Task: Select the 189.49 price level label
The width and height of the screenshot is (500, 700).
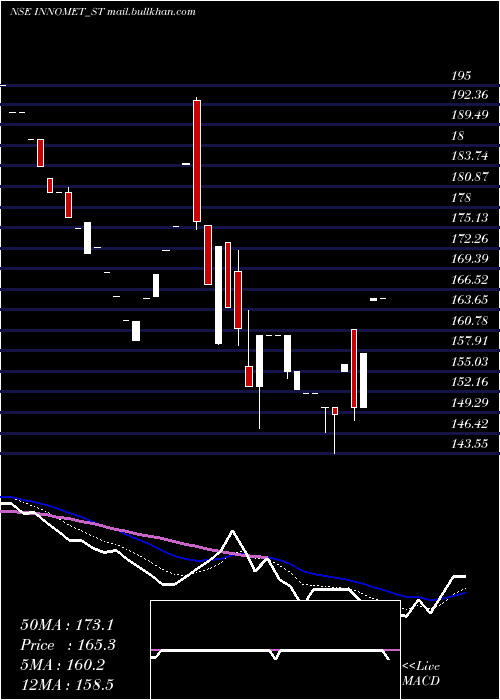Action: click(x=470, y=115)
